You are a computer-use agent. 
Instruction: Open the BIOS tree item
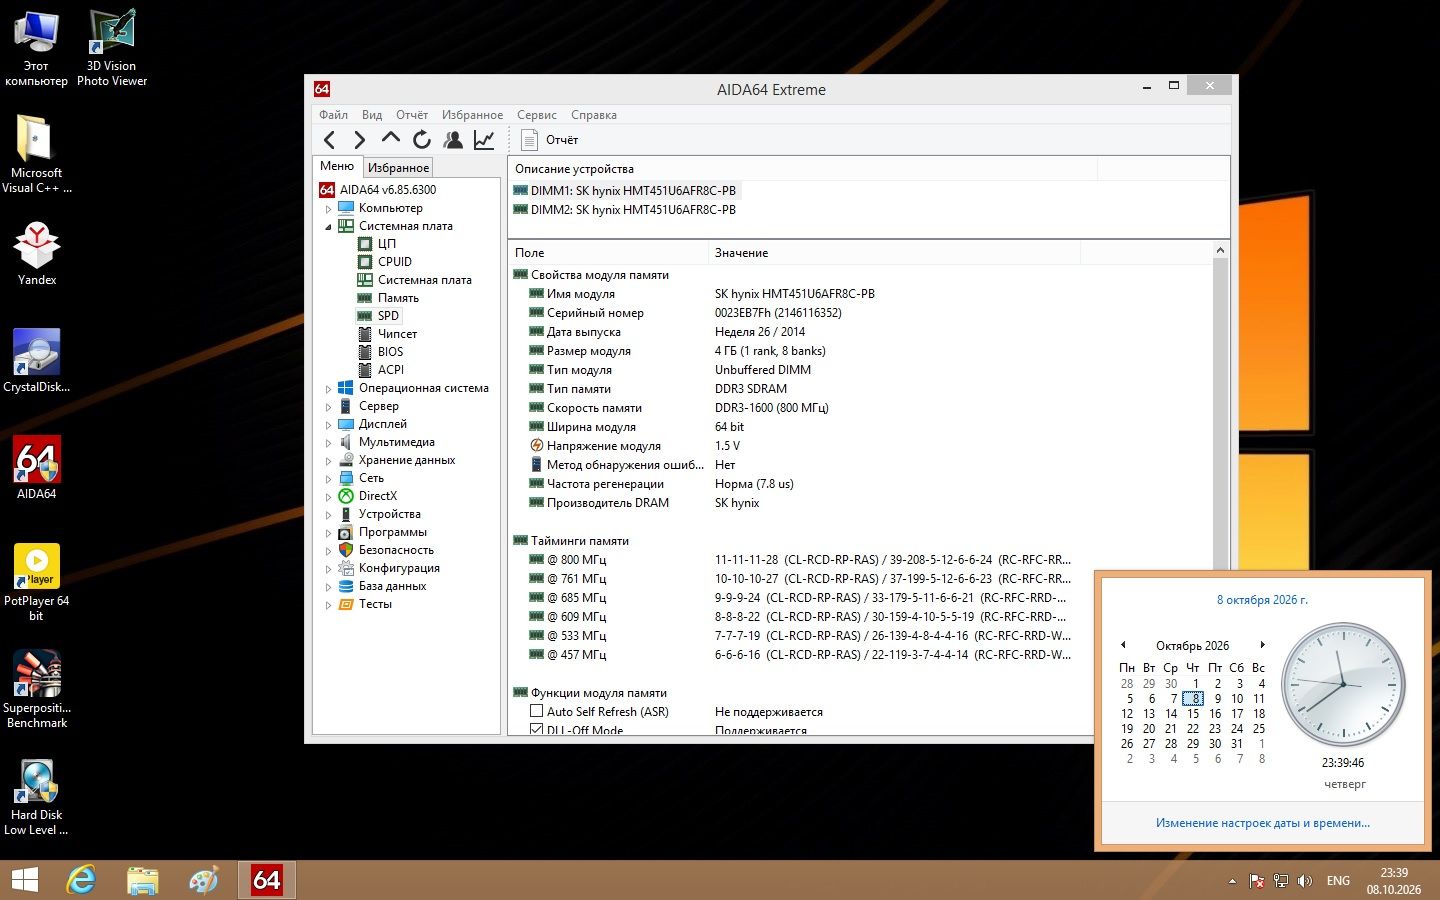(390, 352)
